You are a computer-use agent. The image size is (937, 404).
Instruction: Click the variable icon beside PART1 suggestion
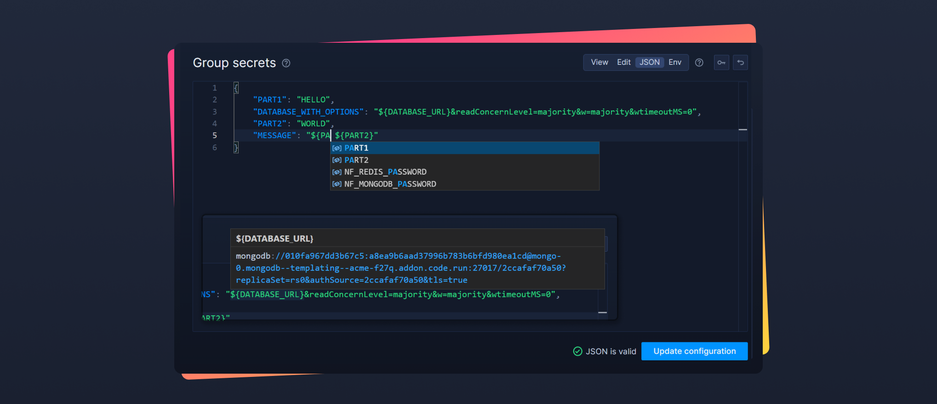click(337, 148)
